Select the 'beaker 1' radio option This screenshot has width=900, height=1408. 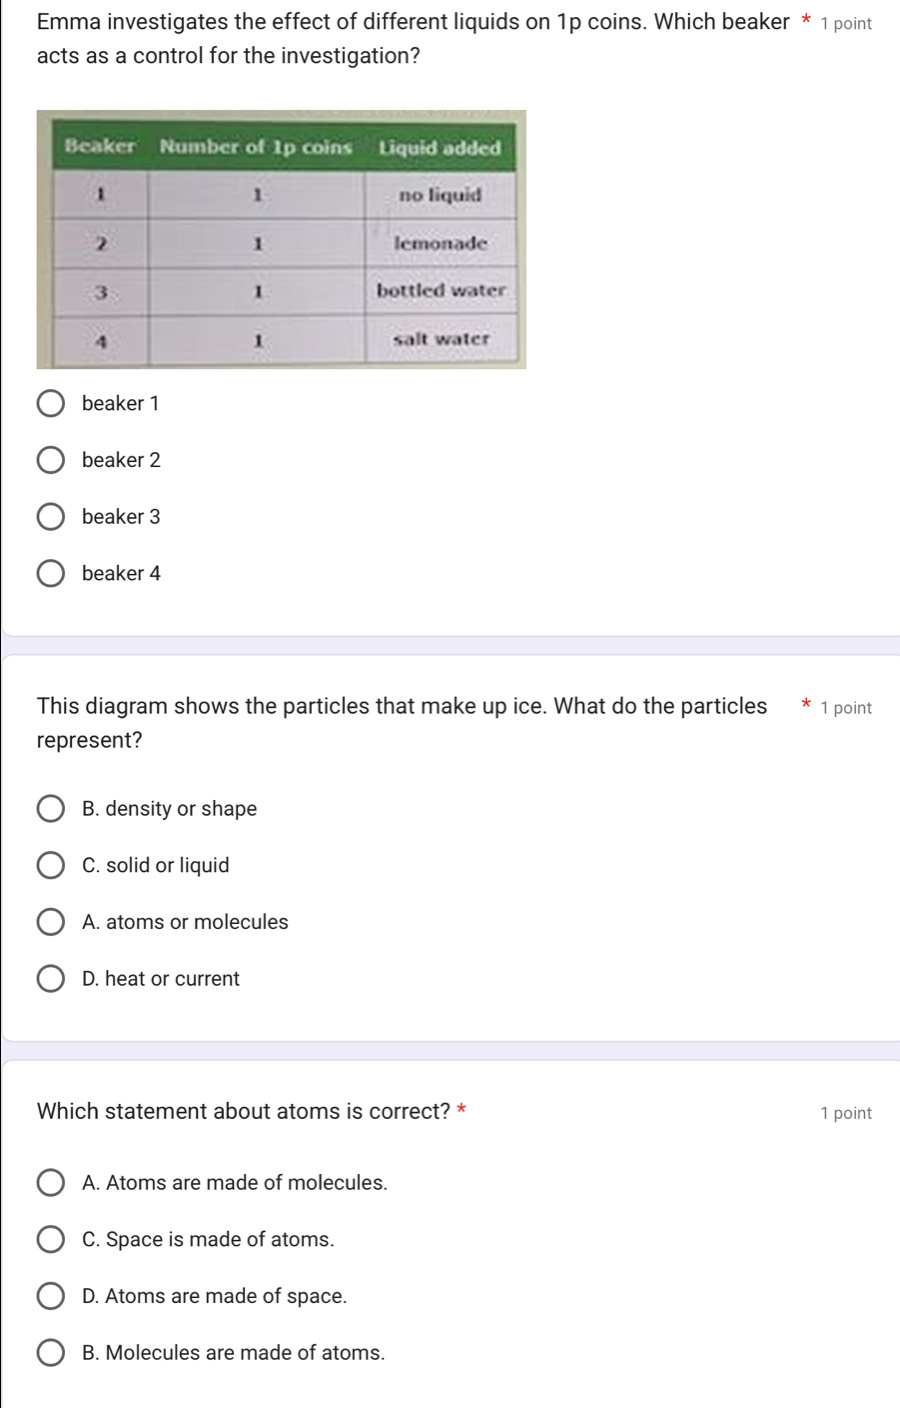[x=51, y=404]
